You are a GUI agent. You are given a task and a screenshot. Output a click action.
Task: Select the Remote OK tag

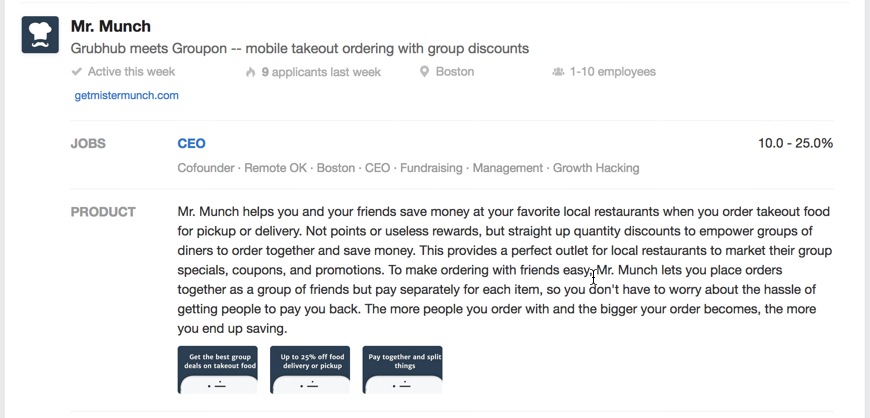275,168
